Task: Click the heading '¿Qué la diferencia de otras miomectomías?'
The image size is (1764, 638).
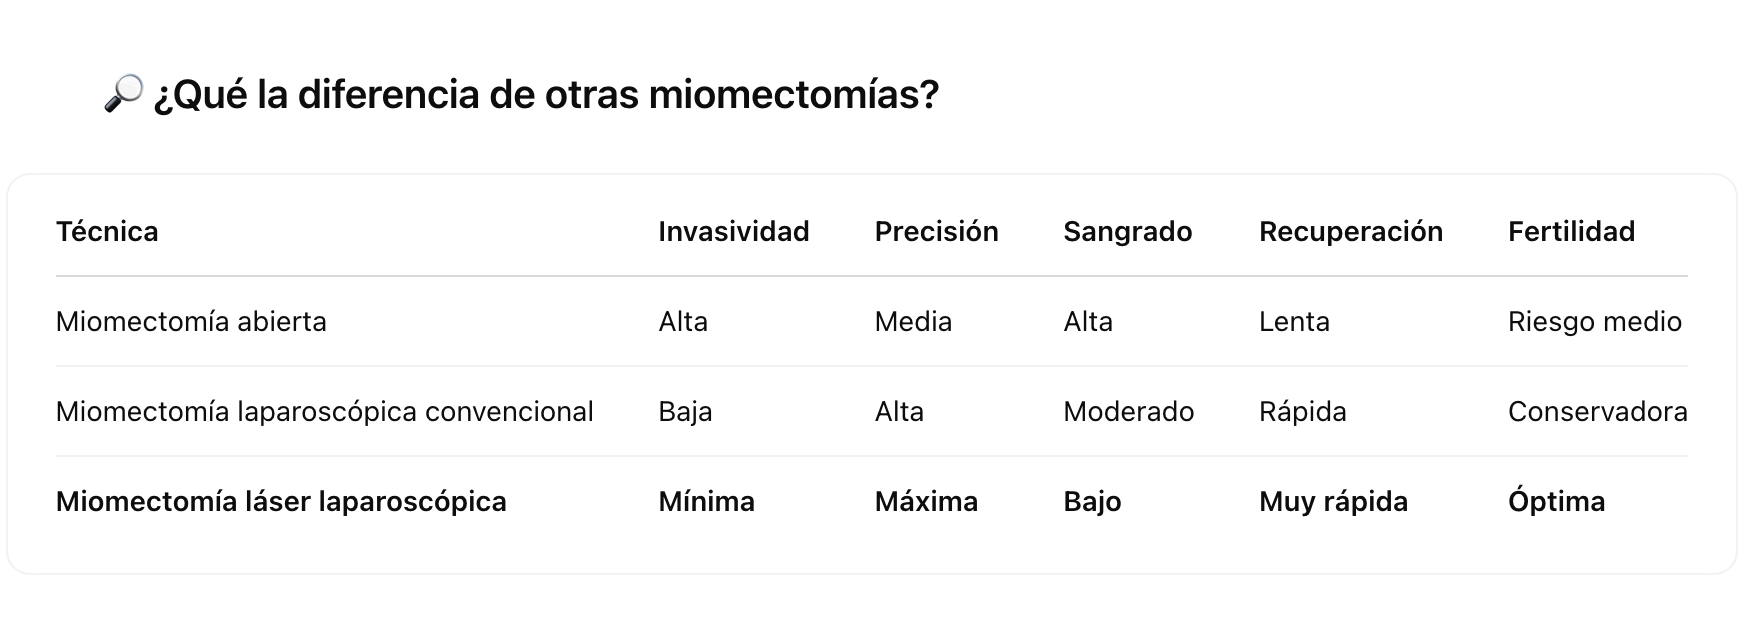Action: click(545, 95)
